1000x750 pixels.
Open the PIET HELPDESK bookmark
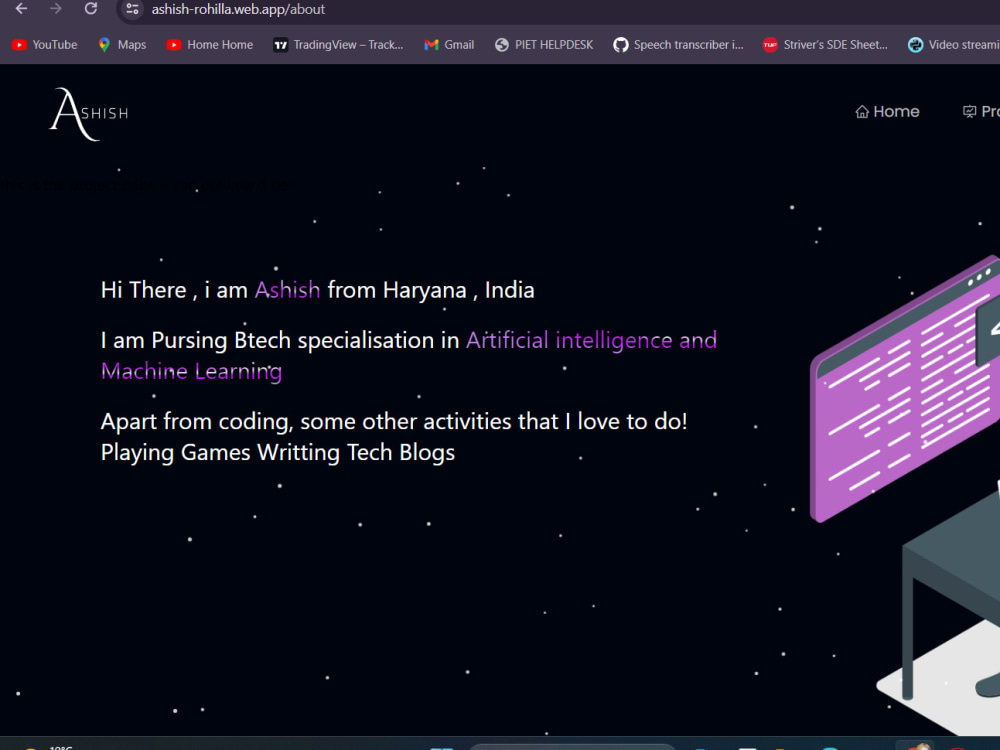pyautogui.click(x=544, y=45)
